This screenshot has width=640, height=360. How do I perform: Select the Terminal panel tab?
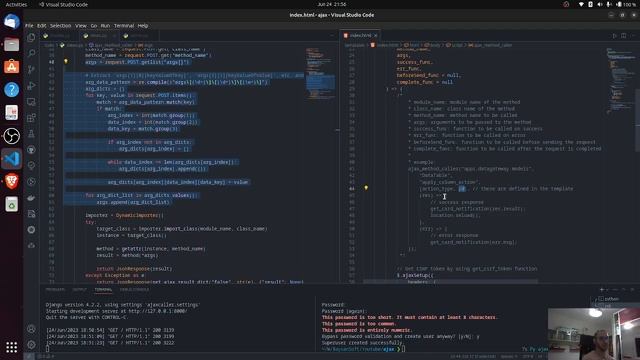click(x=103, y=289)
